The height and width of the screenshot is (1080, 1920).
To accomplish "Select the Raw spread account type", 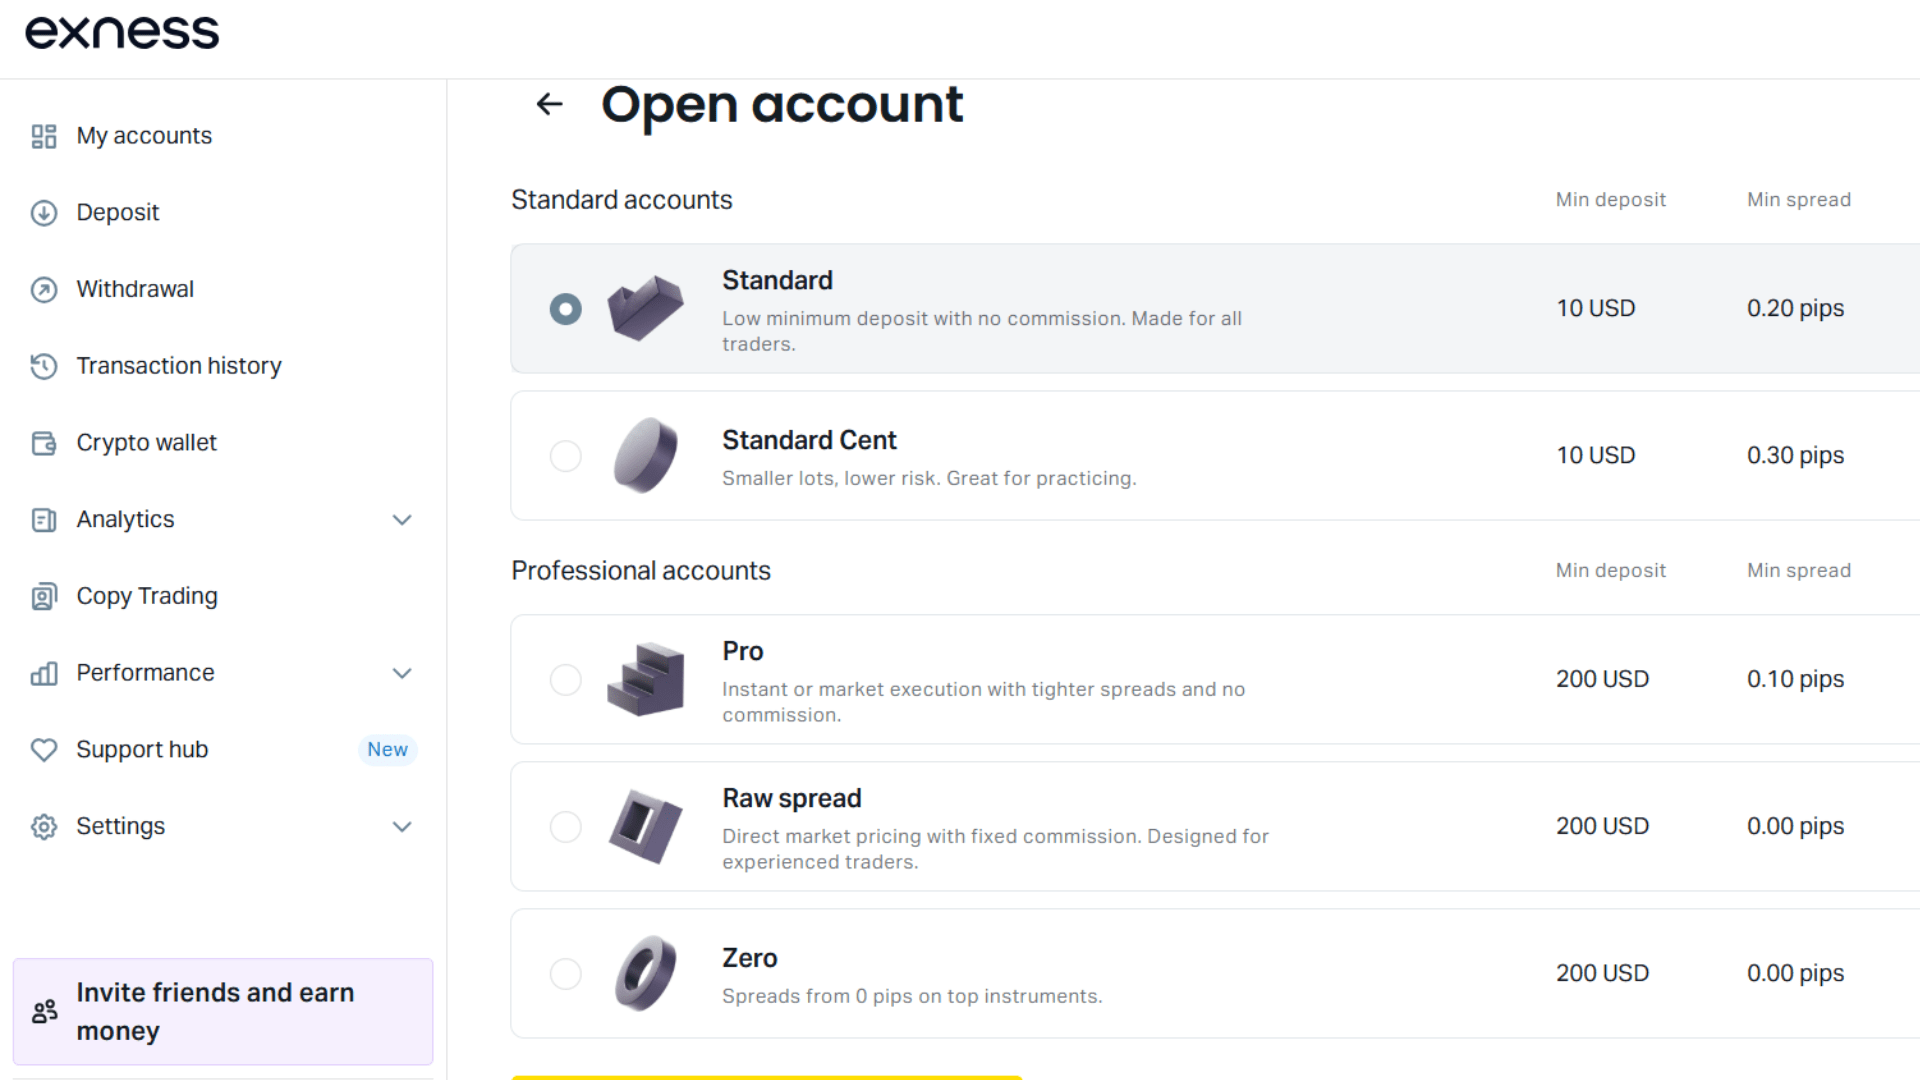I will tap(566, 826).
